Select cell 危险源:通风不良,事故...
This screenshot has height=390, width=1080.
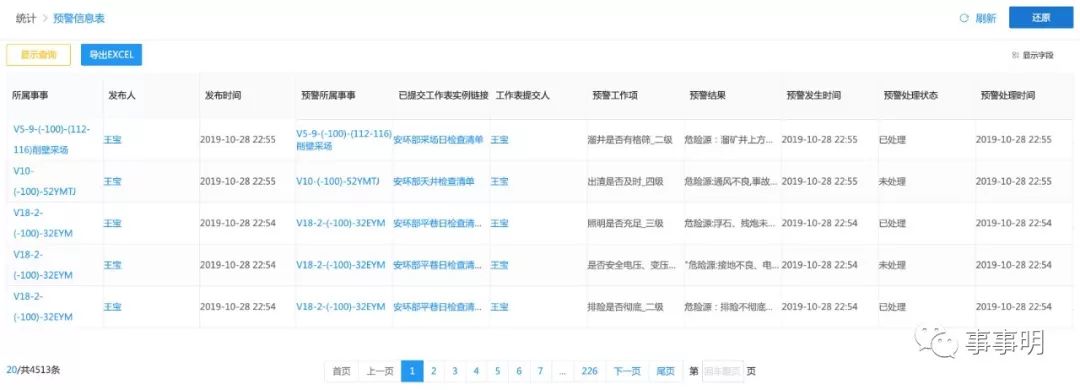[x=731, y=181]
